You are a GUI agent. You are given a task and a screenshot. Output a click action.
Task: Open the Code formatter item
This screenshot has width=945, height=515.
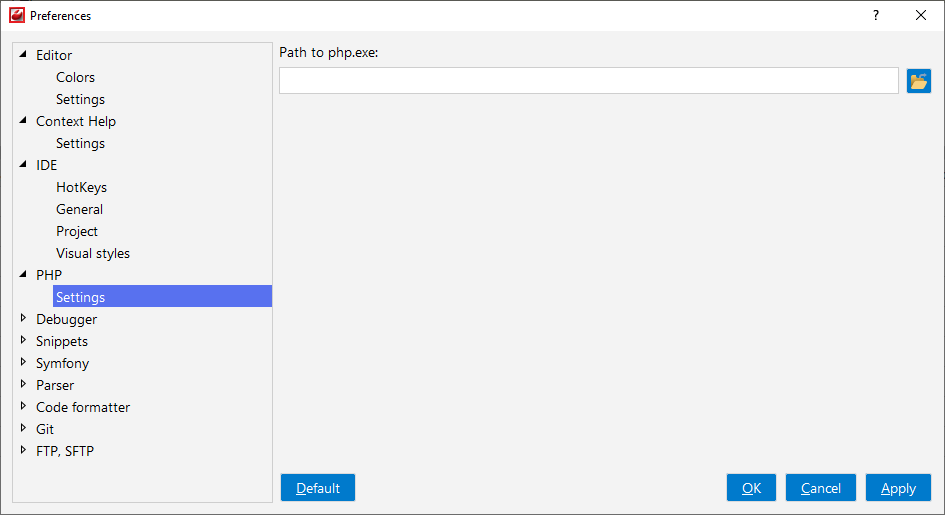click(x=83, y=407)
